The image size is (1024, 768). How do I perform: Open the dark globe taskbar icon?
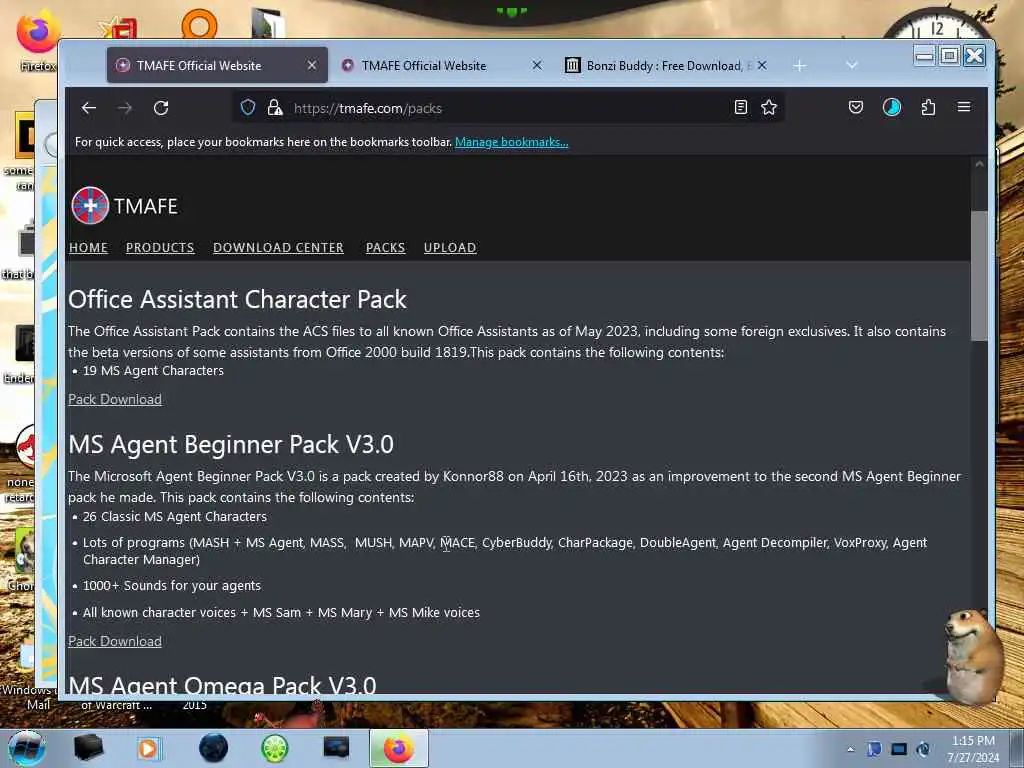[x=214, y=748]
